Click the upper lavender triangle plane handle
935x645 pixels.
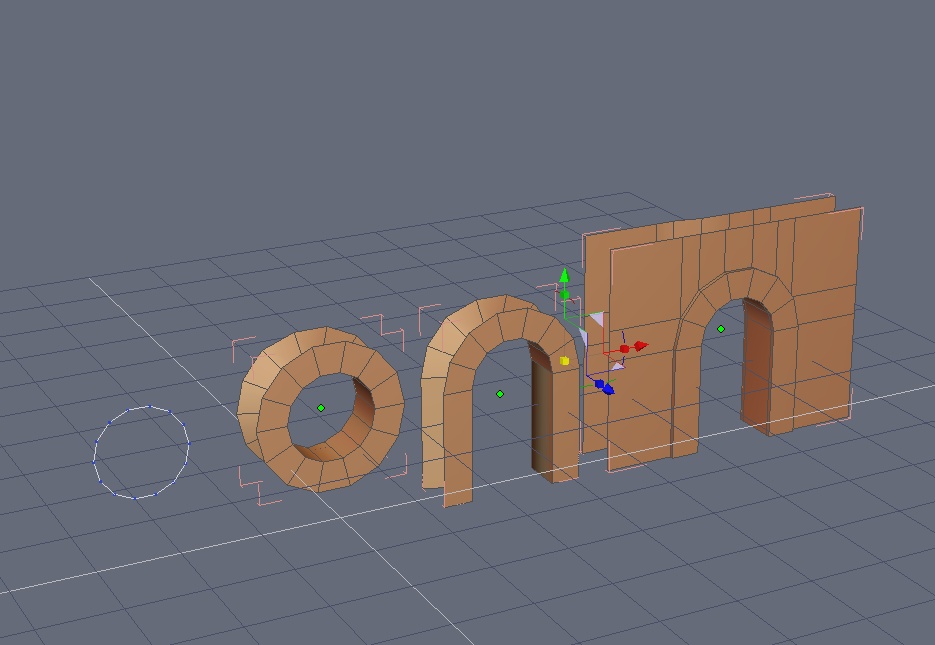[x=598, y=318]
